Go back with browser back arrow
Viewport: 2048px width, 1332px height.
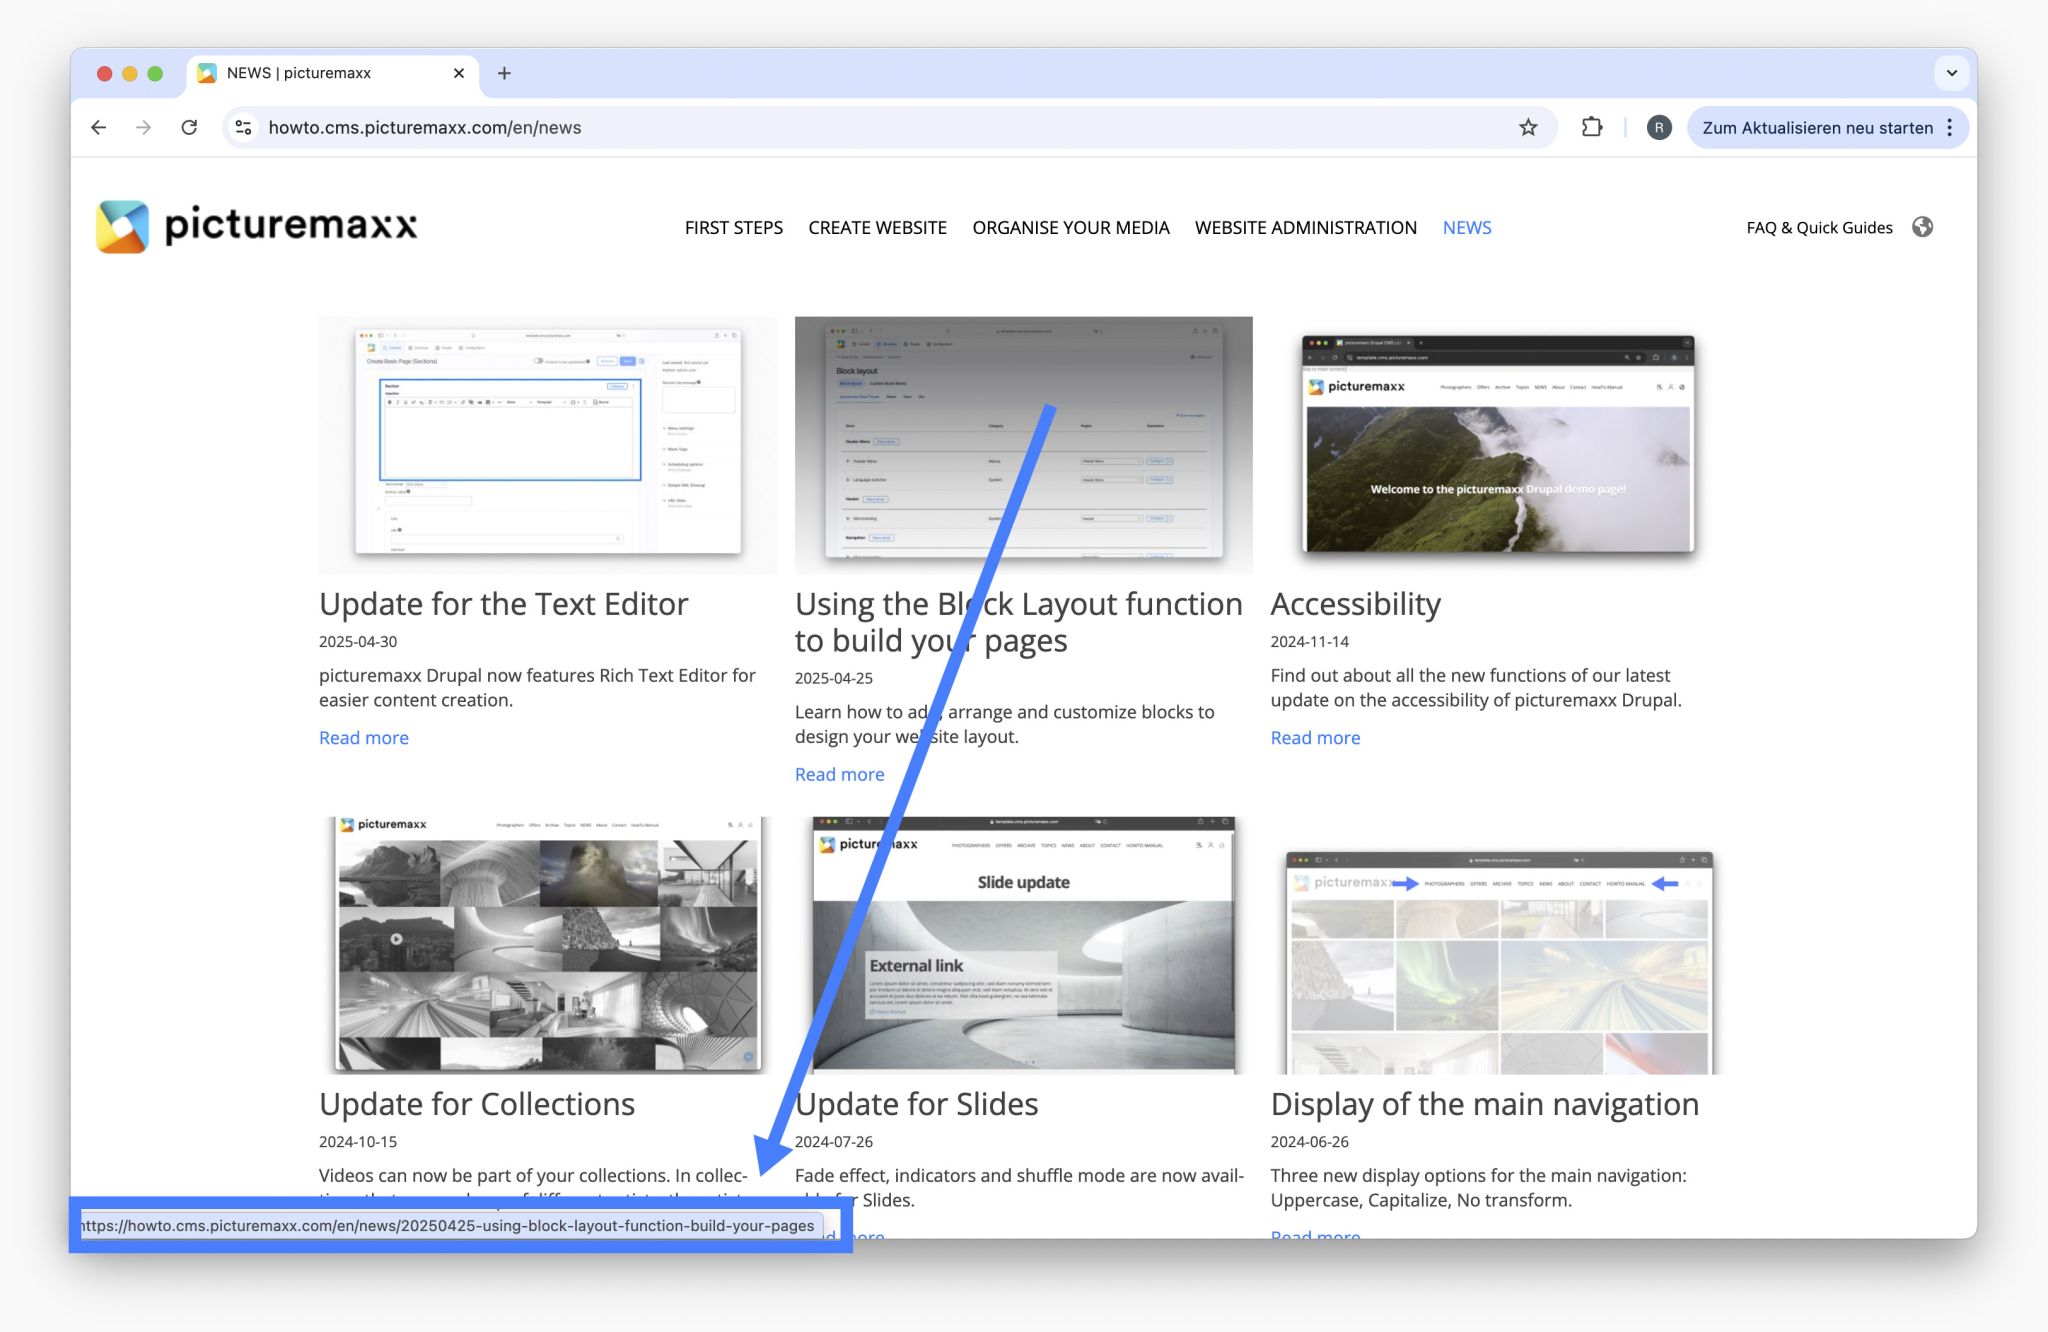tap(98, 127)
